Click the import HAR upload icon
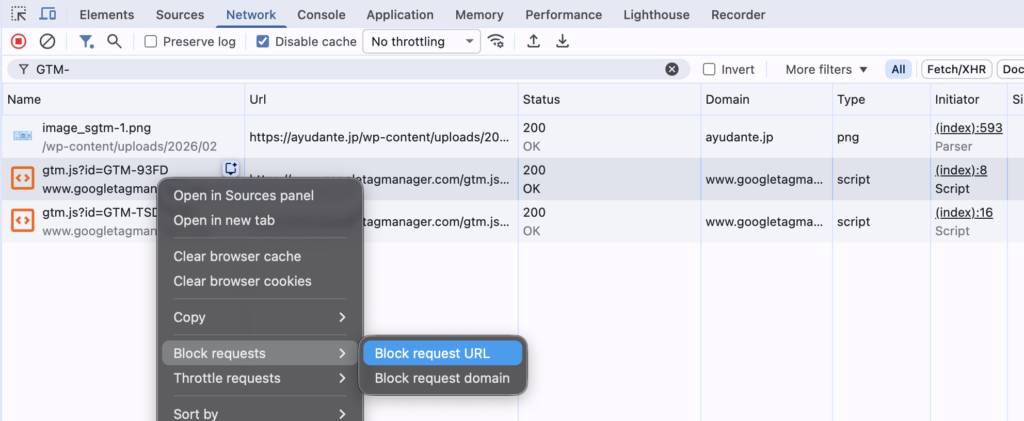The height and width of the screenshot is (421, 1024). coord(534,41)
